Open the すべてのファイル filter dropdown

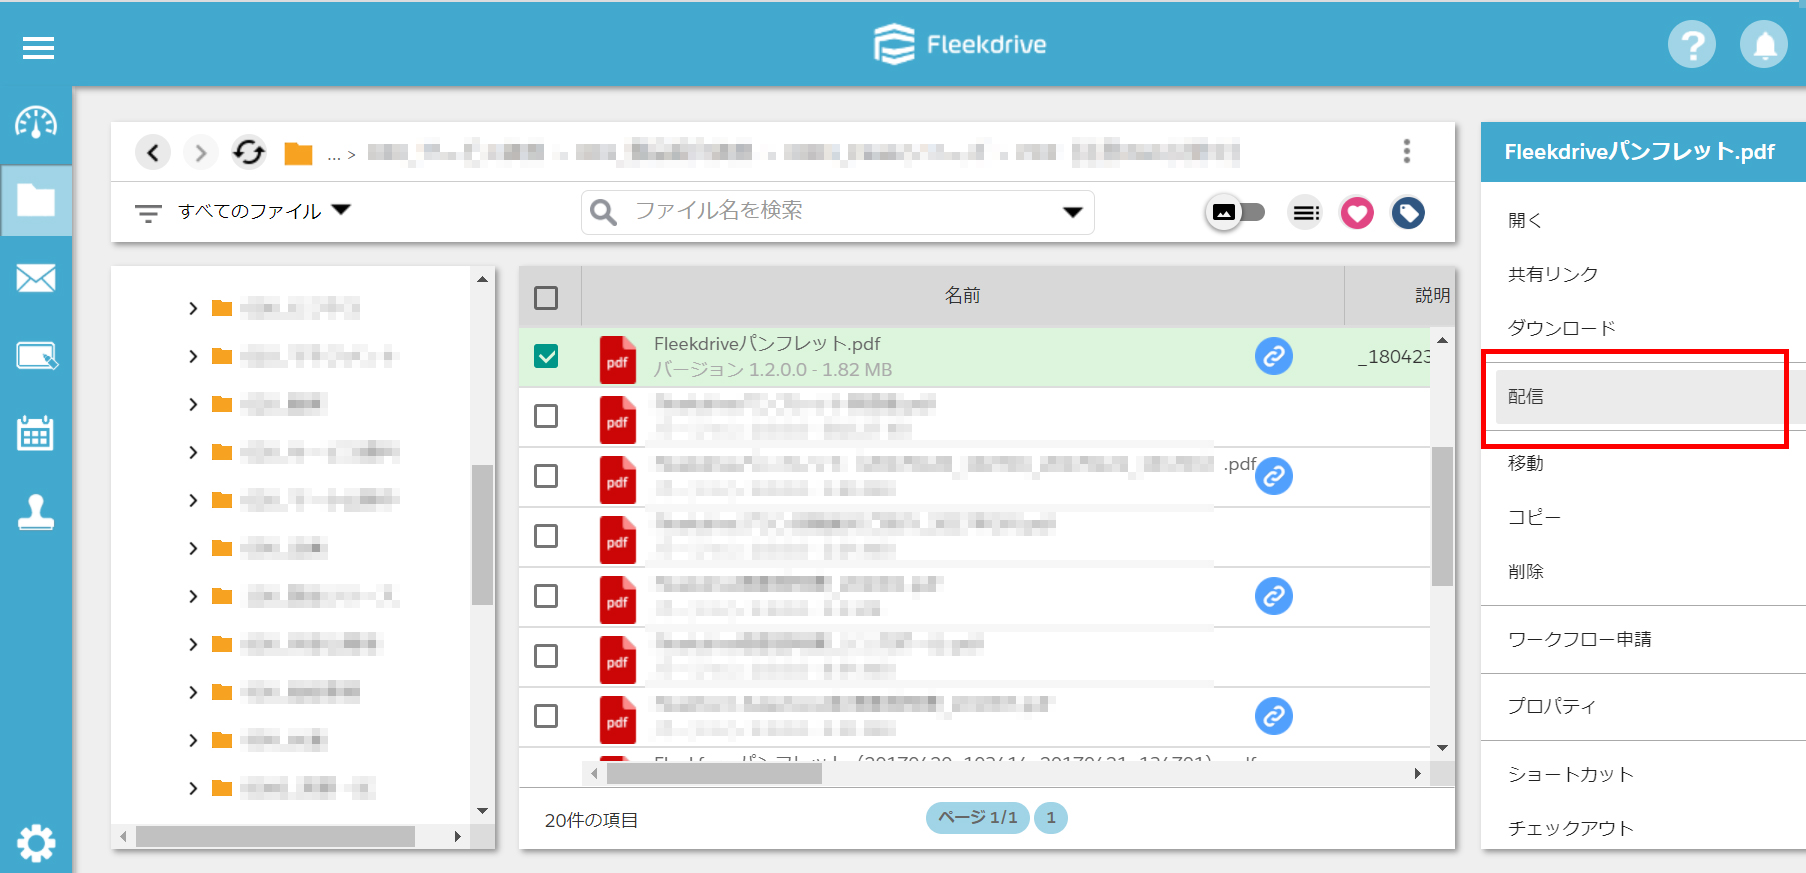[264, 211]
